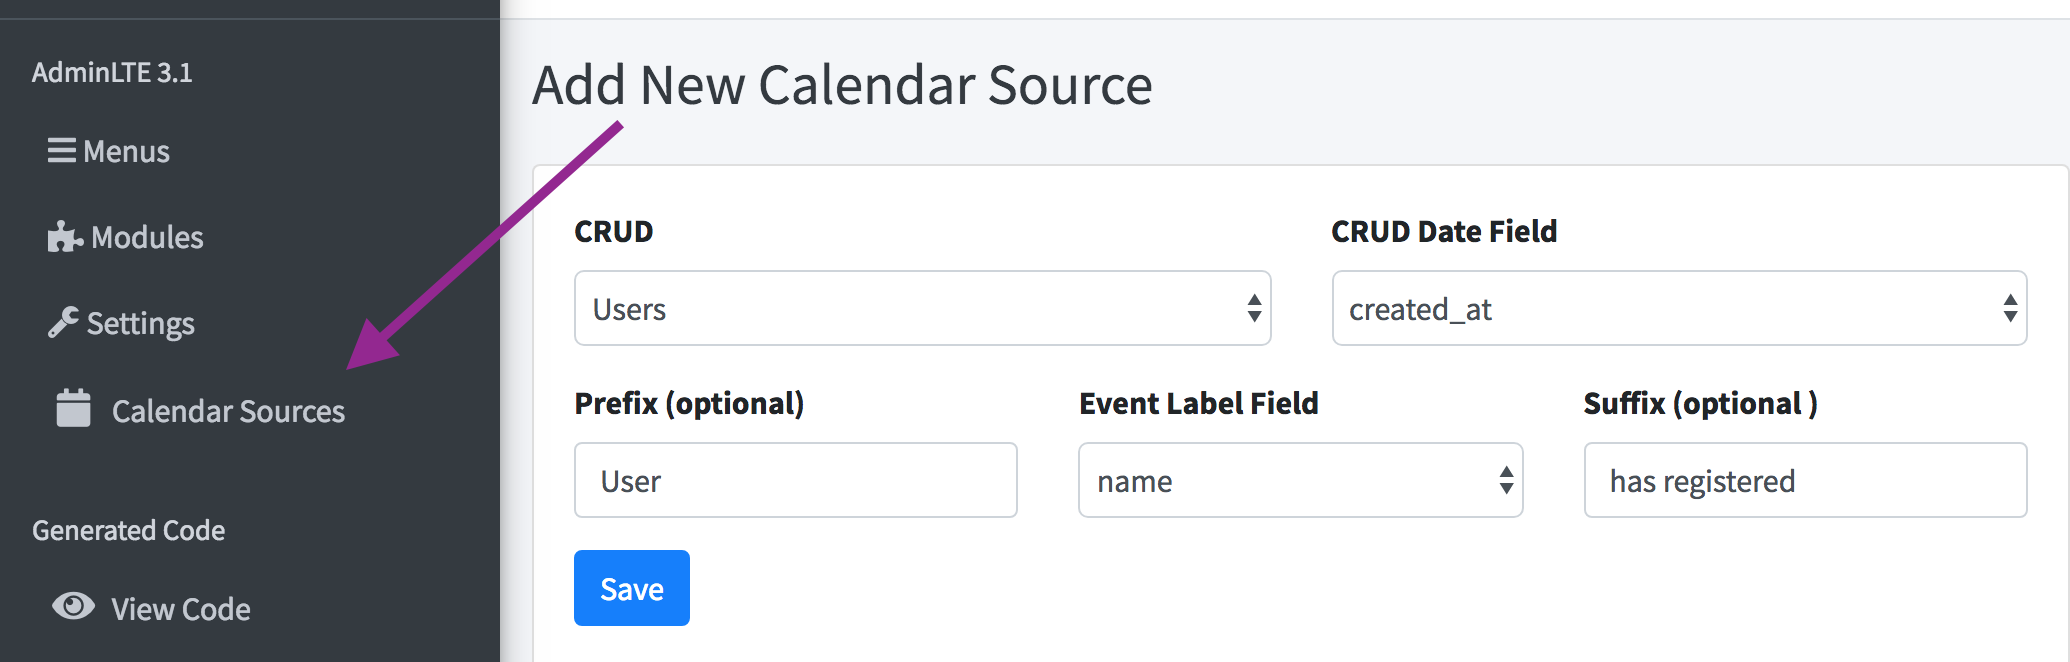Click the AdminLTE 3.1 brand link
Image resolution: width=2070 pixels, height=662 pixels.
[112, 72]
